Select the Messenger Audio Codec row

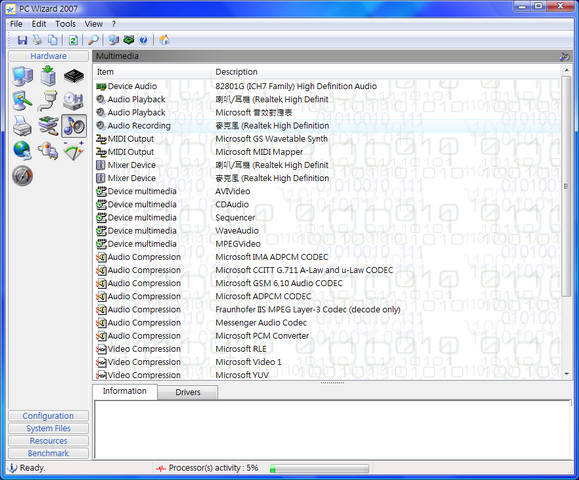[x=327, y=323]
